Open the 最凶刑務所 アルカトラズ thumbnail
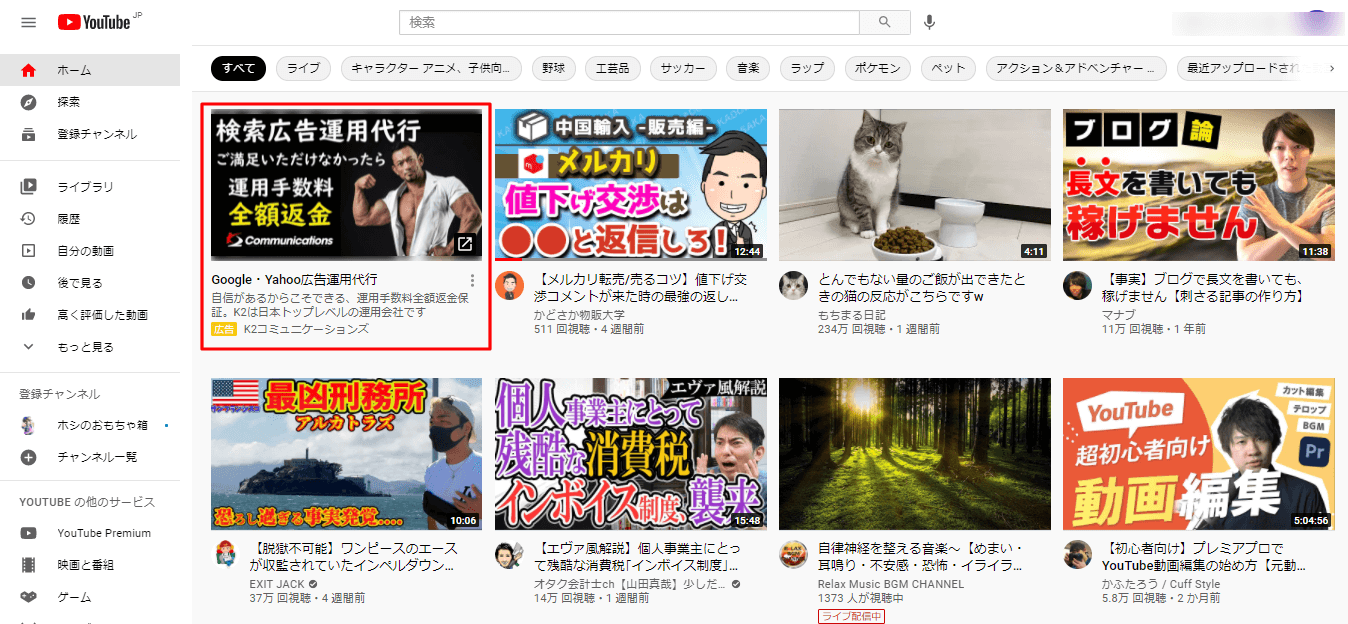This screenshot has width=1348, height=624. [x=346, y=454]
